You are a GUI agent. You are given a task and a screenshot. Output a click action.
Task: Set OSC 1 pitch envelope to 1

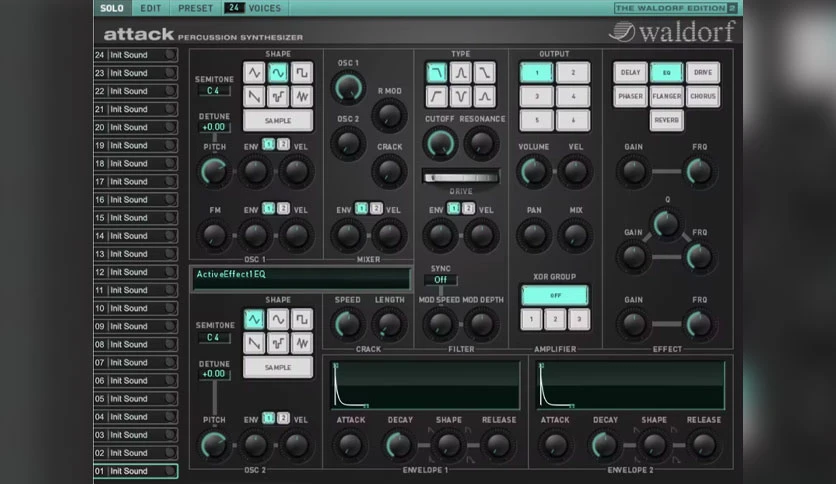(268, 144)
